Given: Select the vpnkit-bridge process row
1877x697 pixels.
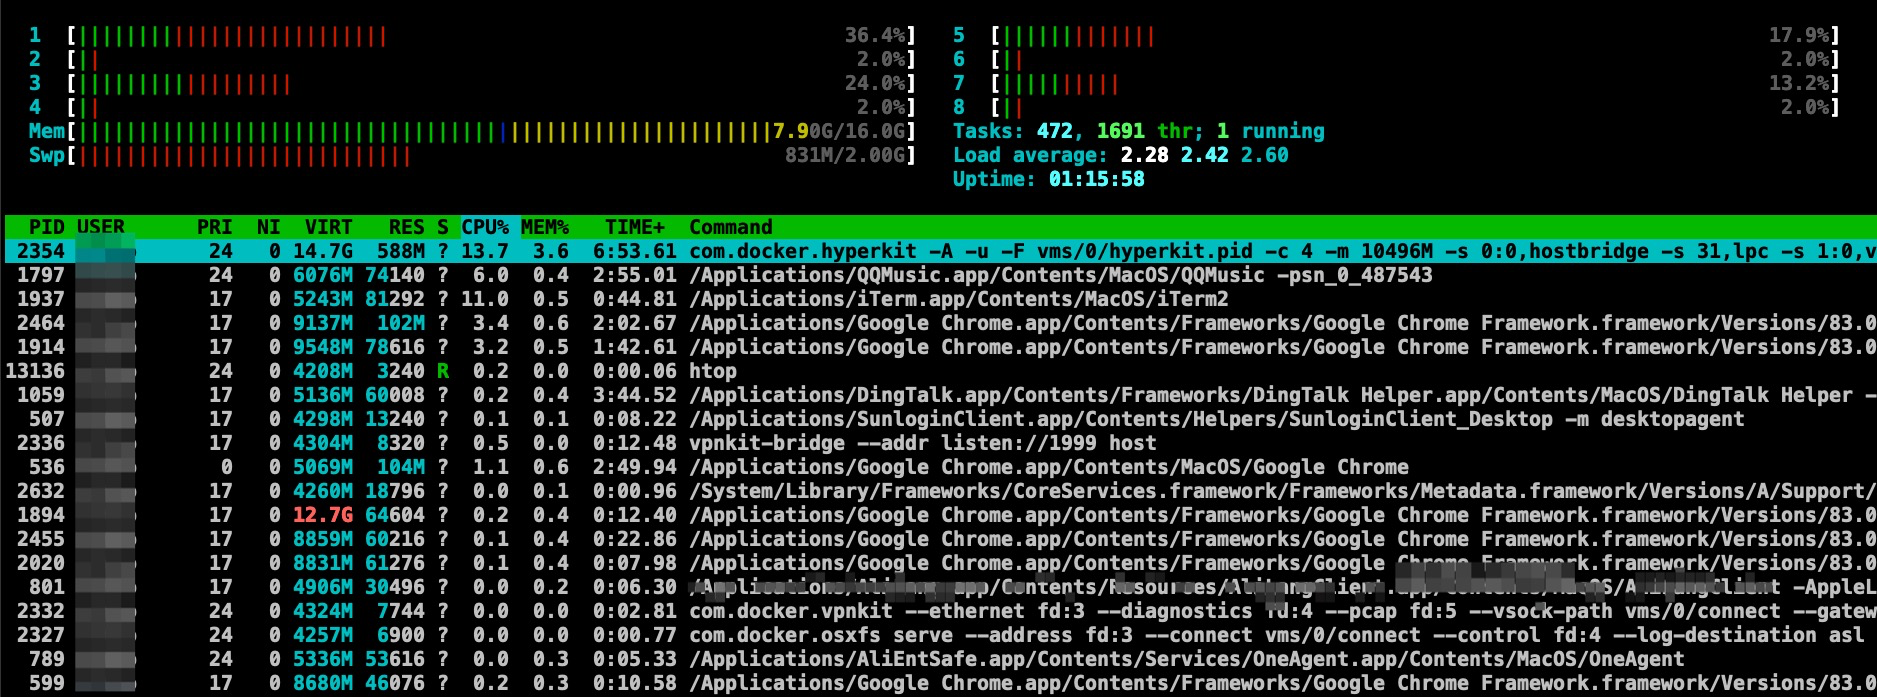Looking at the screenshot, I should pyautogui.click(x=940, y=443).
